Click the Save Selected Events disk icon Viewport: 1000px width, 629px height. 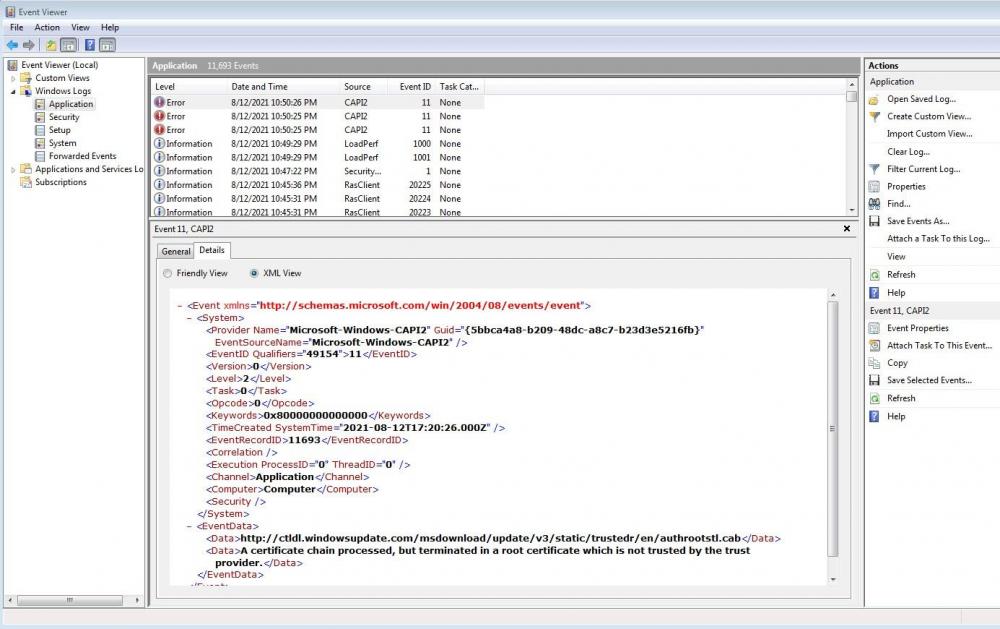coord(875,380)
